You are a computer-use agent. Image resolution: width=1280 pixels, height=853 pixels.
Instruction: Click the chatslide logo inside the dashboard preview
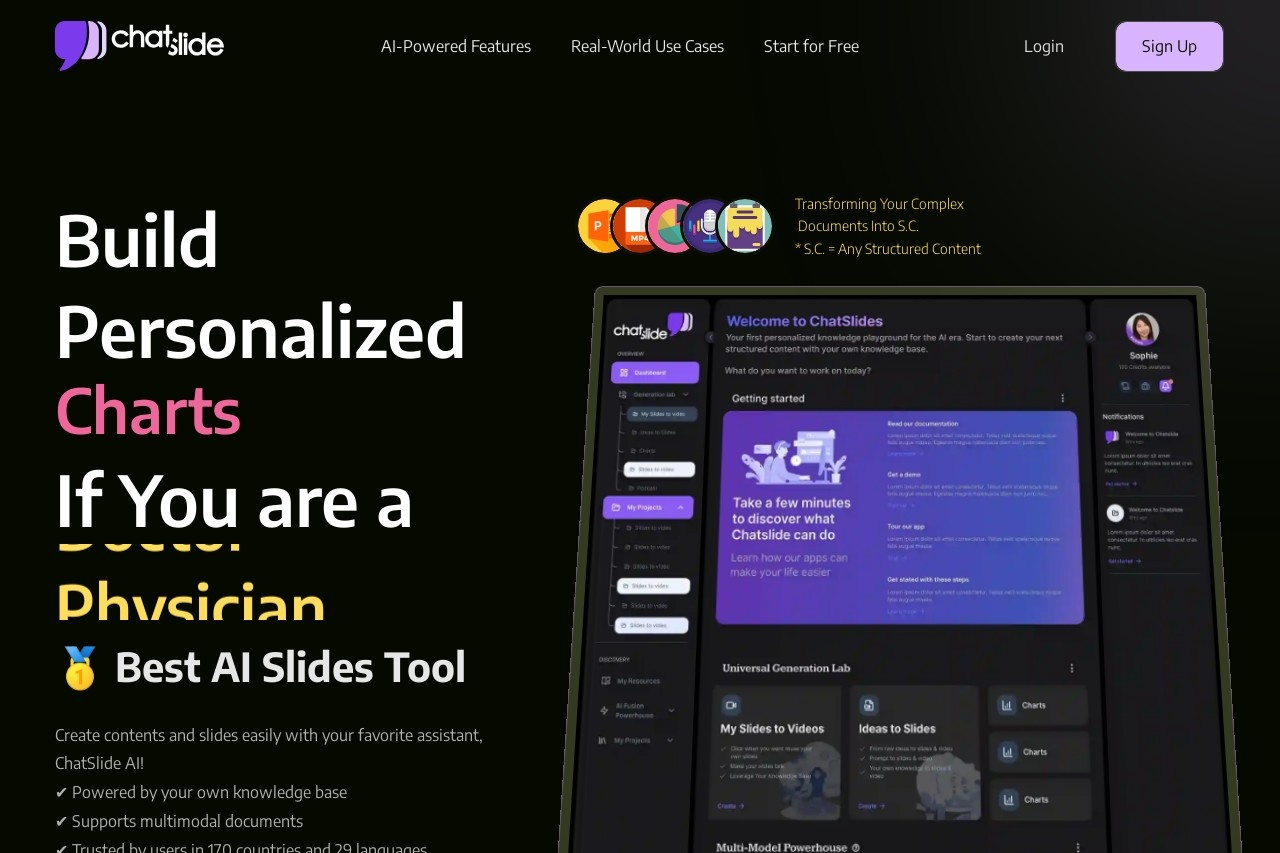[652, 327]
